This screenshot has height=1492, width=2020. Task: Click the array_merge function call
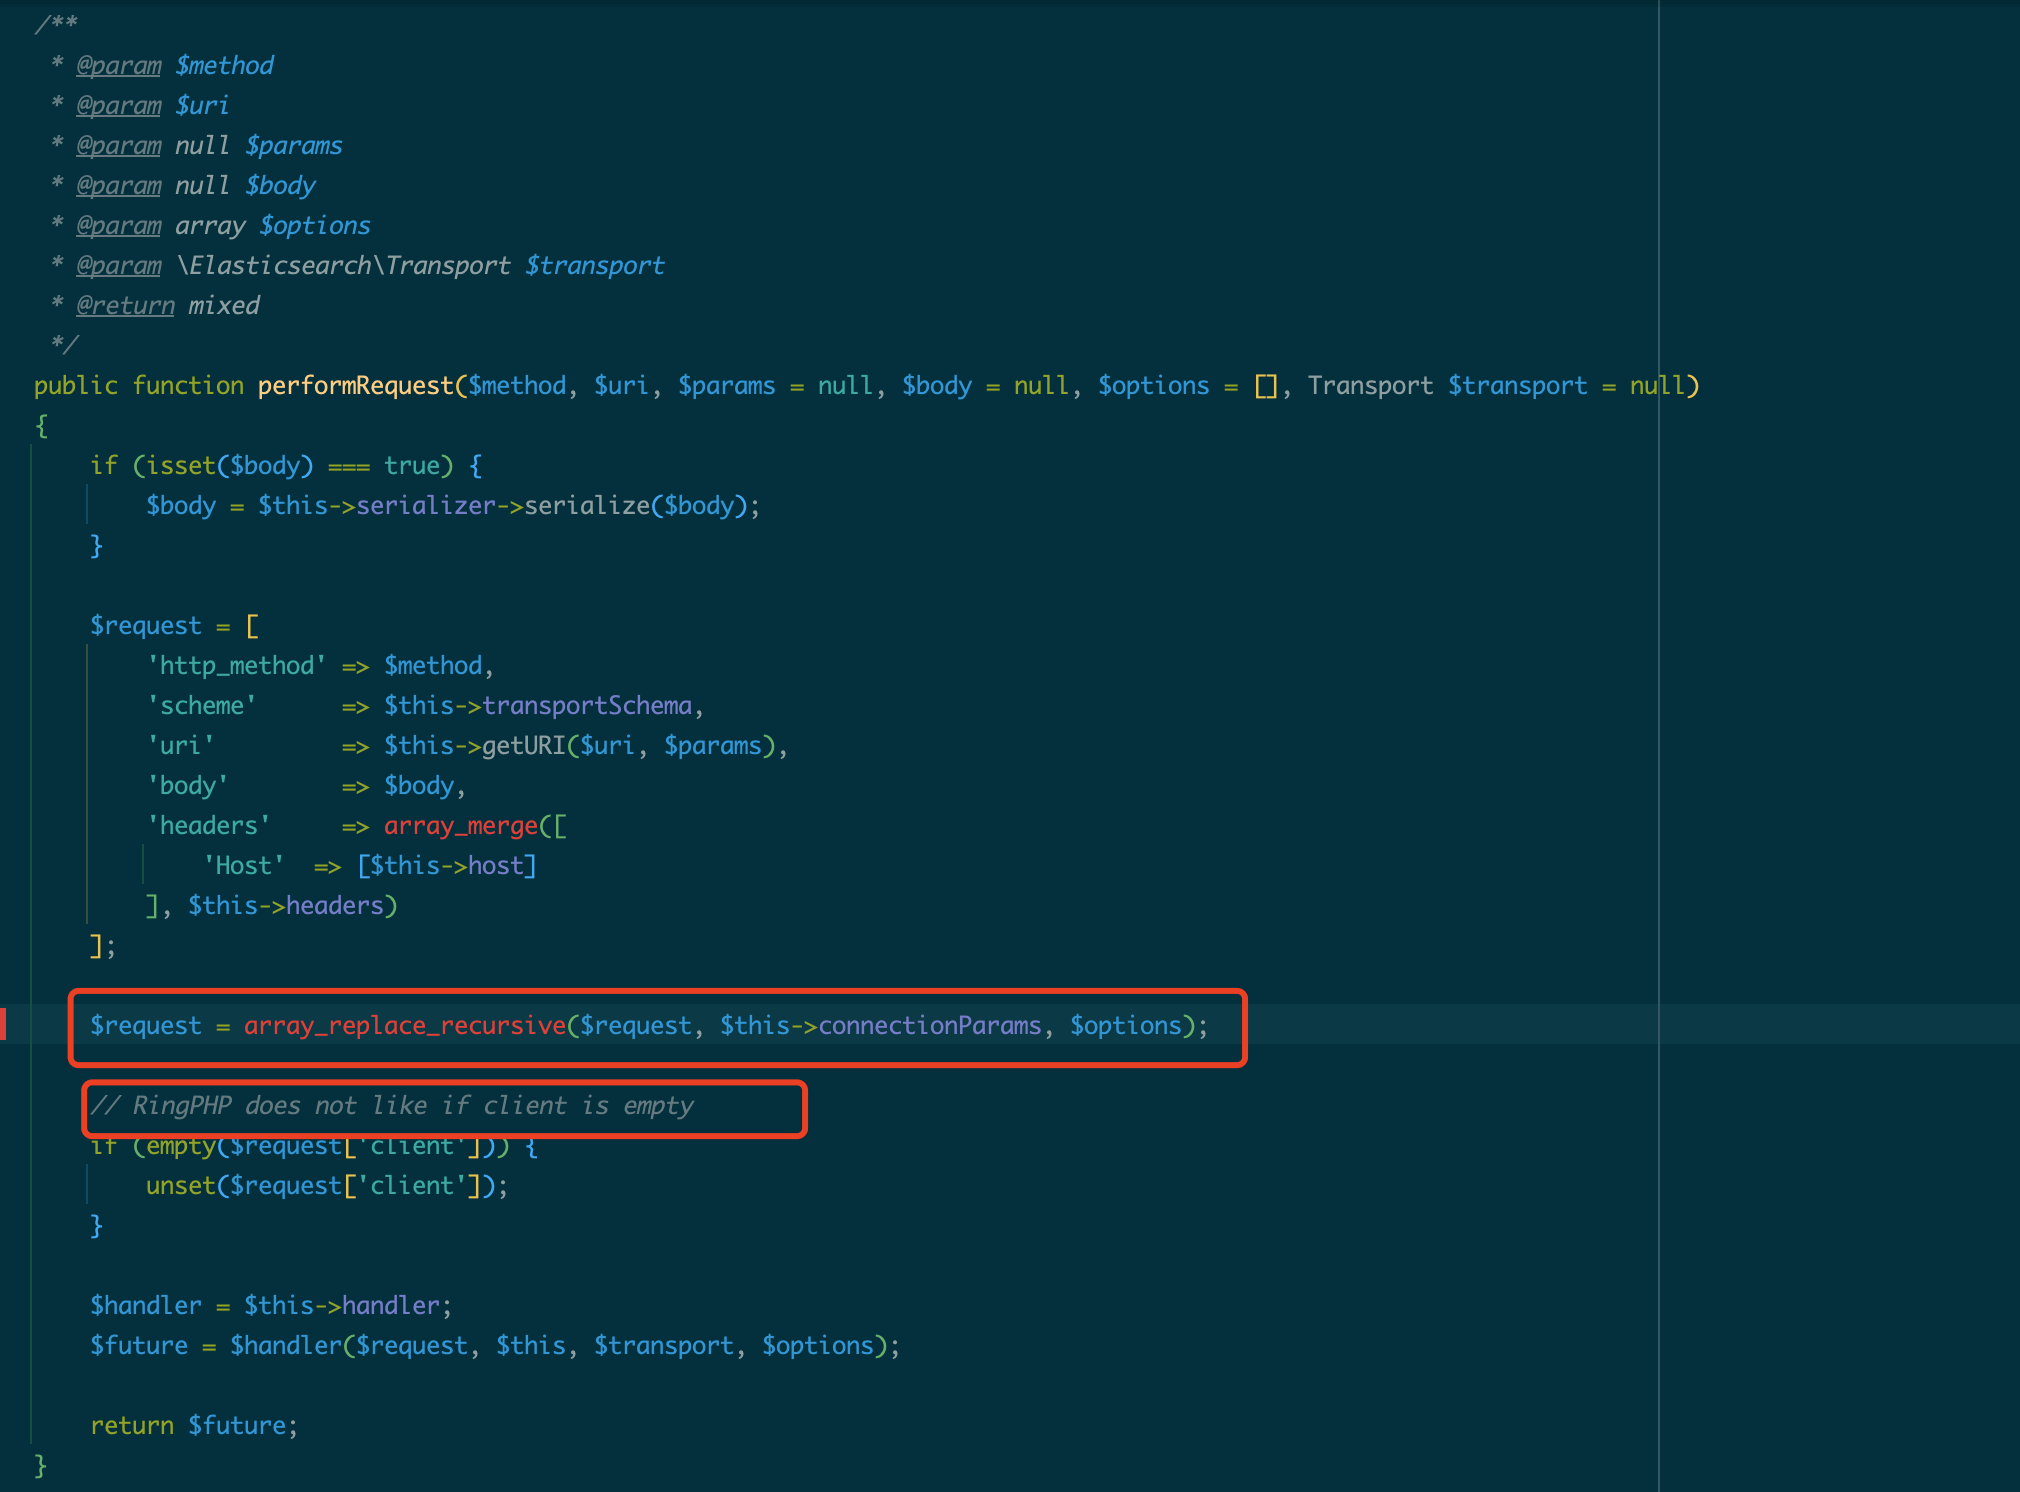[461, 826]
